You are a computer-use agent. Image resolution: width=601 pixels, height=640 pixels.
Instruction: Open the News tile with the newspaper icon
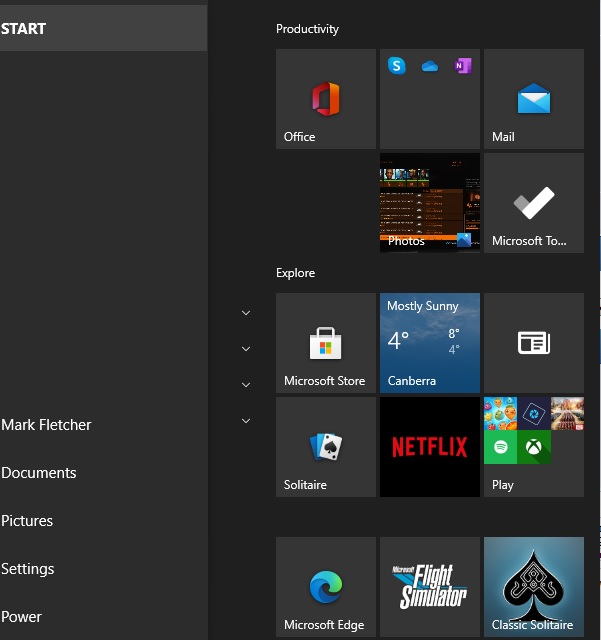coord(534,343)
